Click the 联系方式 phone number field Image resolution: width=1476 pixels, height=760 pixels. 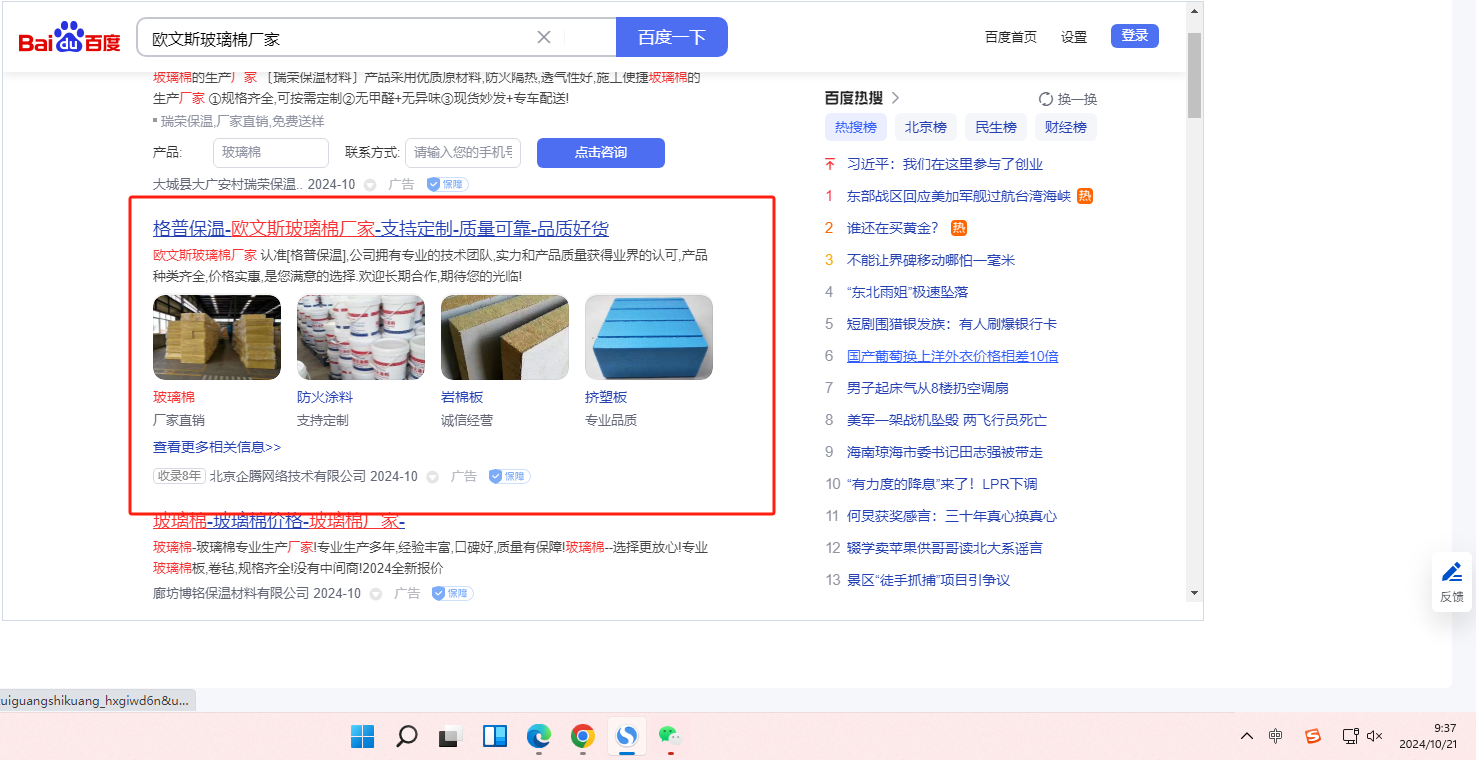coord(463,153)
